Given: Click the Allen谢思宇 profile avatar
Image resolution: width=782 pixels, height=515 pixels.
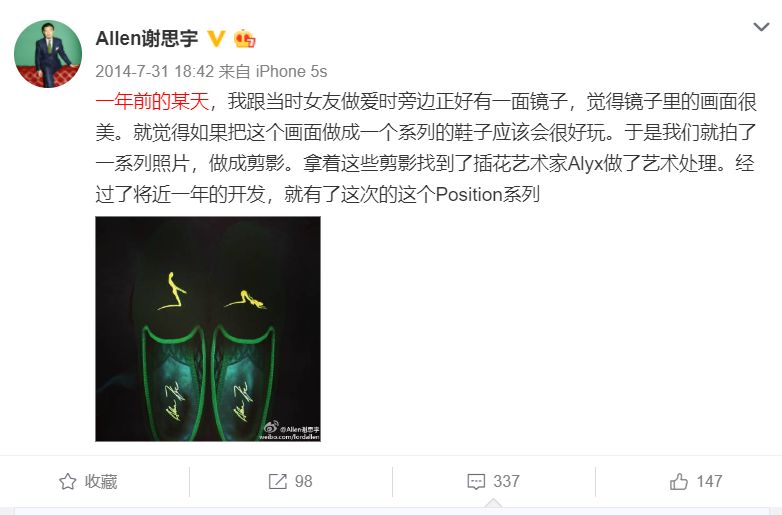Looking at the screenshot, I should (x=48, y=54).
